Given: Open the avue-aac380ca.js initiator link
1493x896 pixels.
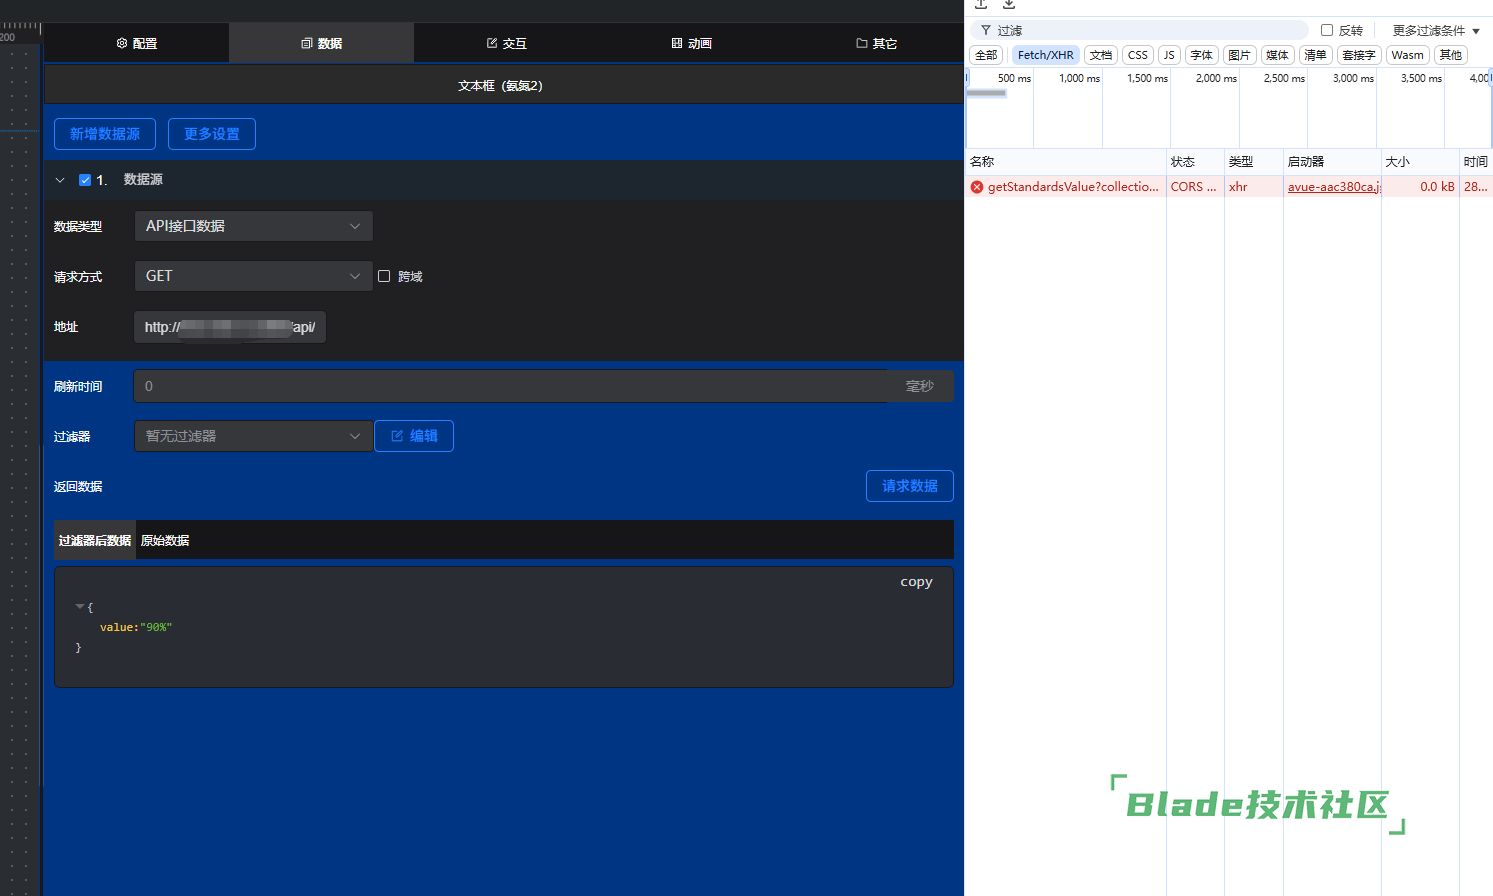Looking at the screenshot, I should [1333, 187].
